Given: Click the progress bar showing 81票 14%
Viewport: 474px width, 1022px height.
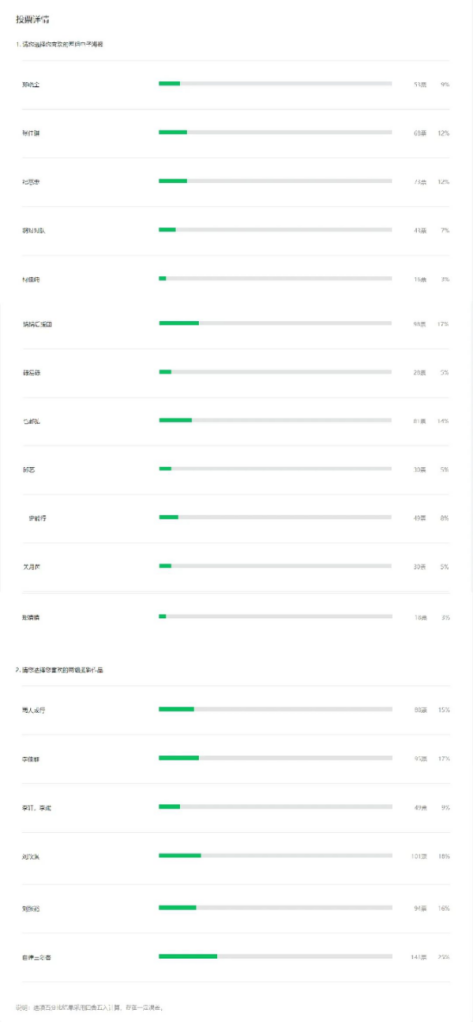Looking at the screenshot, I should pos(275,420).
